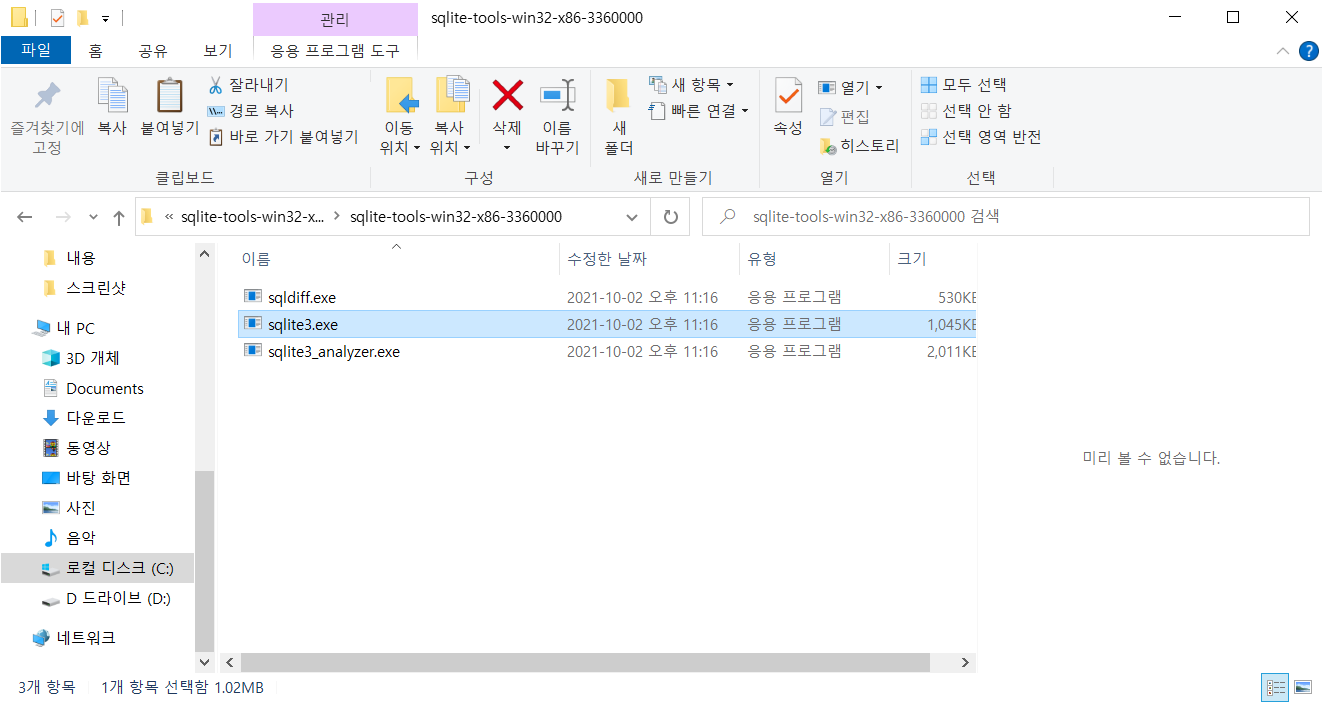This screenshot has height=703, width=1323.
Task: Refresh the current folder view
Action: pos(671,217)
